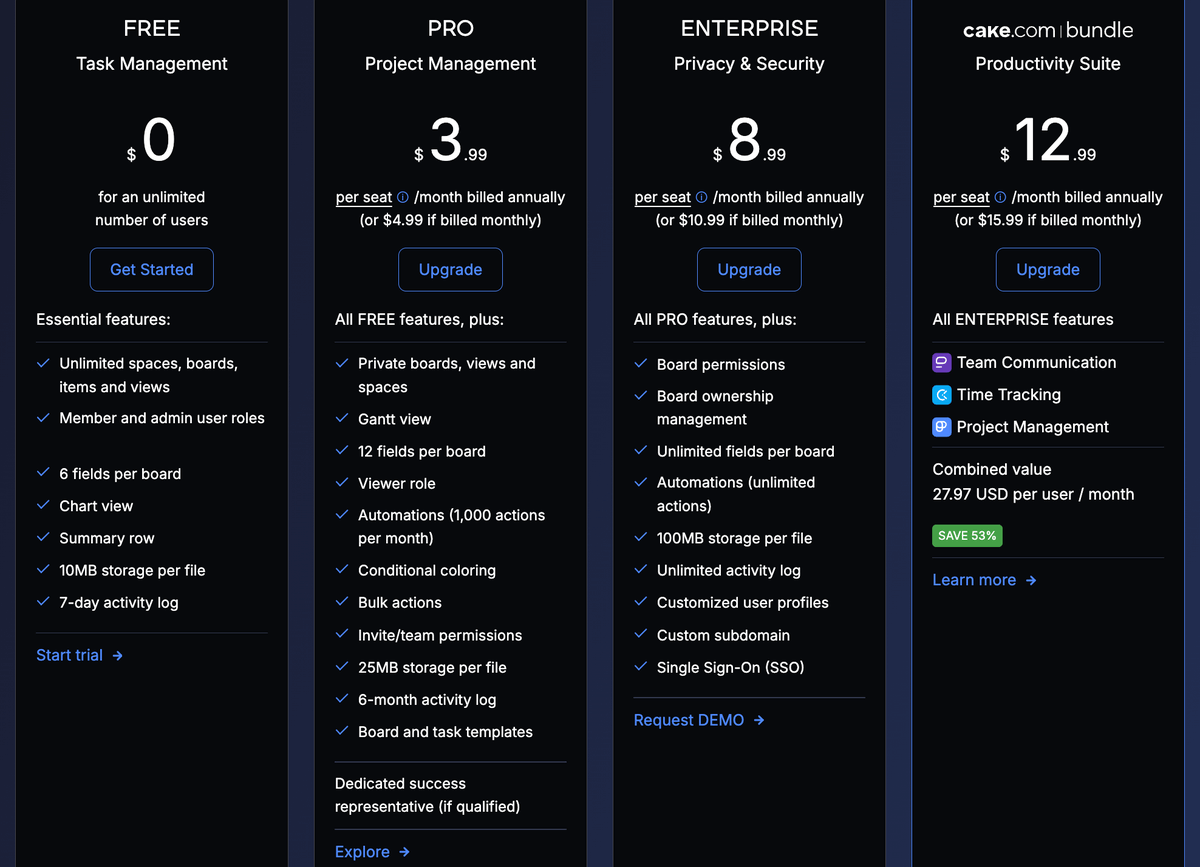Click the PRO plan per seat info icon

tap(403, 198)
